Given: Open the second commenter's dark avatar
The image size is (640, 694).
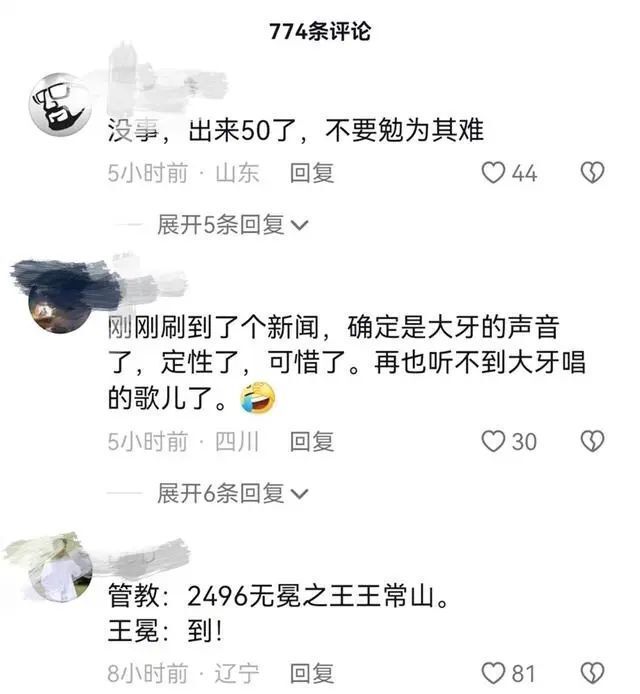Looking at the screenshot, I should 60,301.
